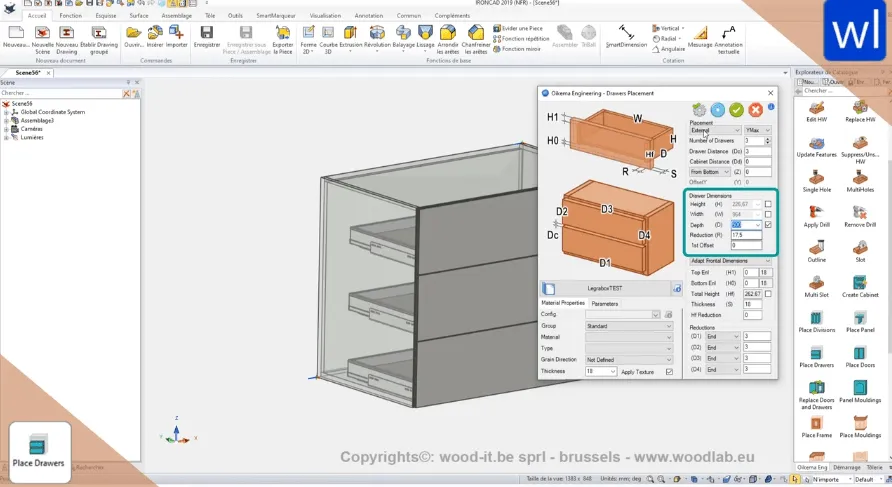Click the Create Cabinet catalog icon
Viewport: 892px width, 487px height.
pyautogui.click(x=859, y=281)
